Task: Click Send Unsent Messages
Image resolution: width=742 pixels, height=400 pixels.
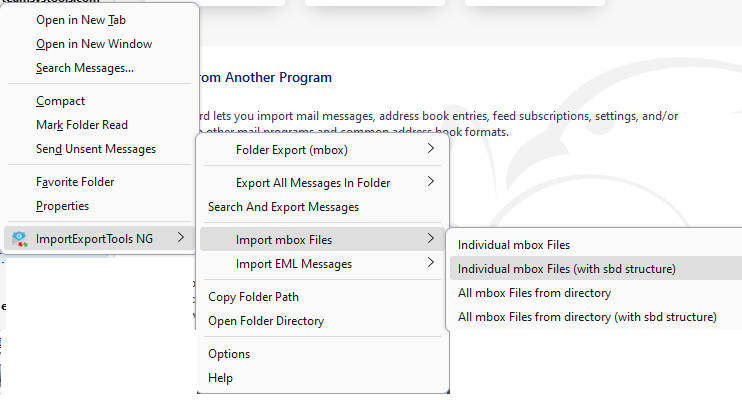Action: pyautogui.click(x=96, y=149)
